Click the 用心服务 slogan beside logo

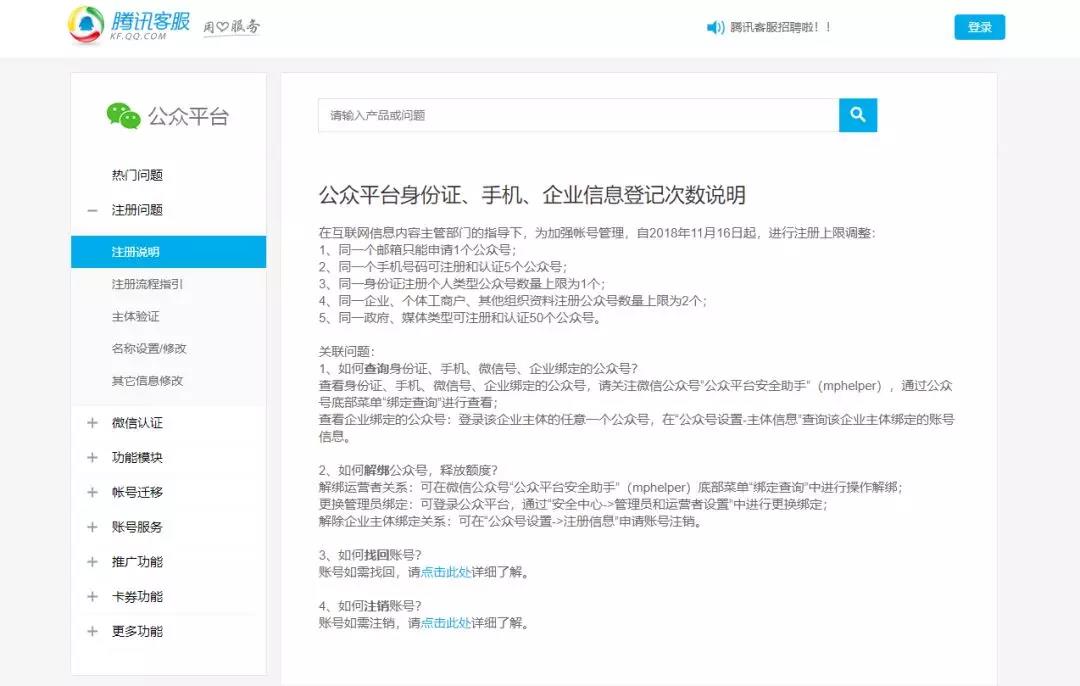pos(231,27)
